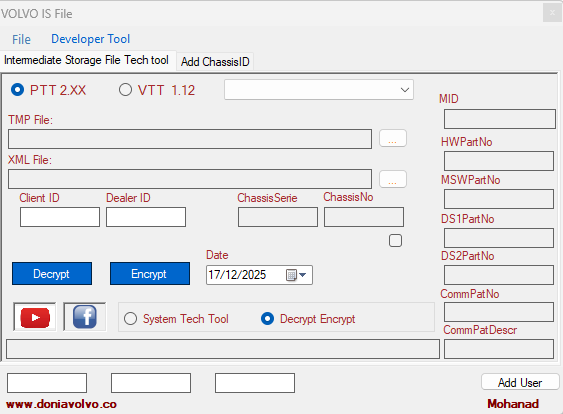The image size is (563, 414).
Task: Open the Developer Tool menu
Action: tap(90, 39)
